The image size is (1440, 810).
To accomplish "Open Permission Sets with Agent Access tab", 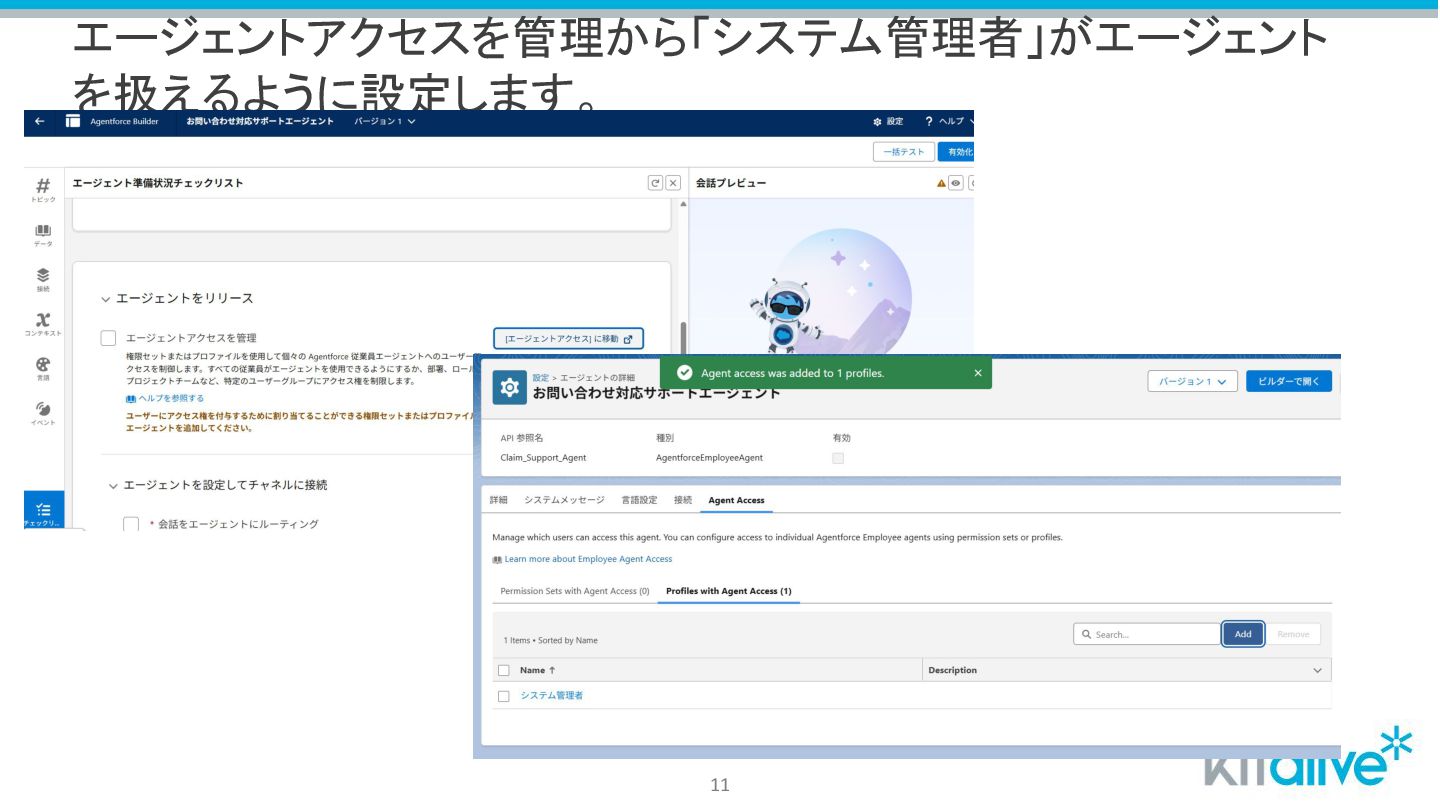I will coord(575,591).
